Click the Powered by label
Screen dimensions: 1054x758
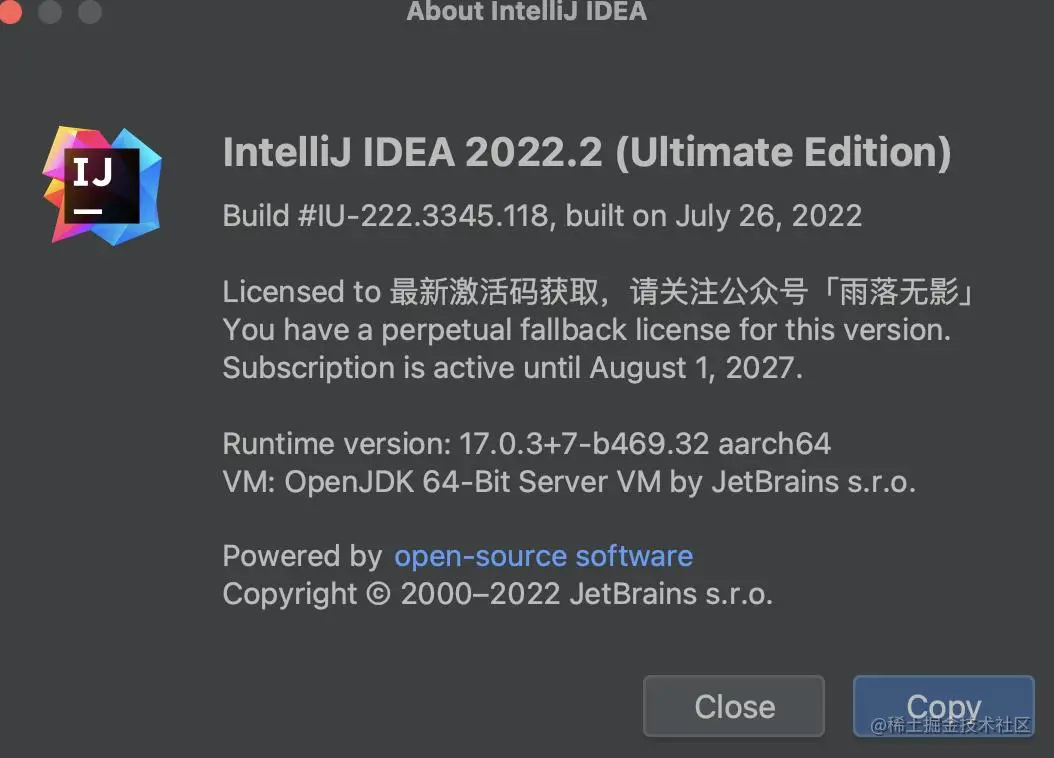pyautogui.click(x=302, y=556)
